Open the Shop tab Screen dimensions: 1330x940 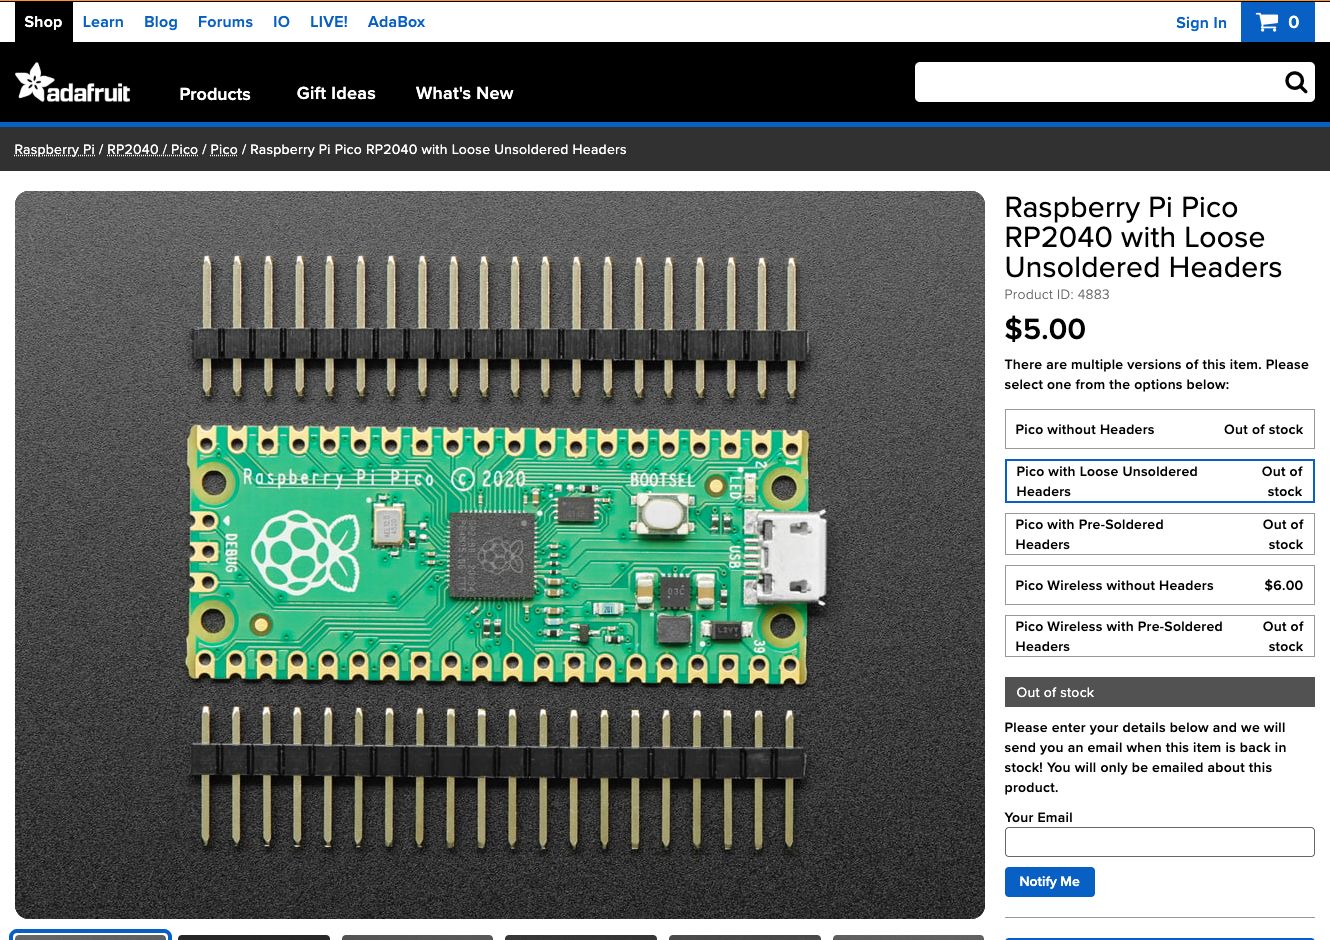(x=43, y=22)
